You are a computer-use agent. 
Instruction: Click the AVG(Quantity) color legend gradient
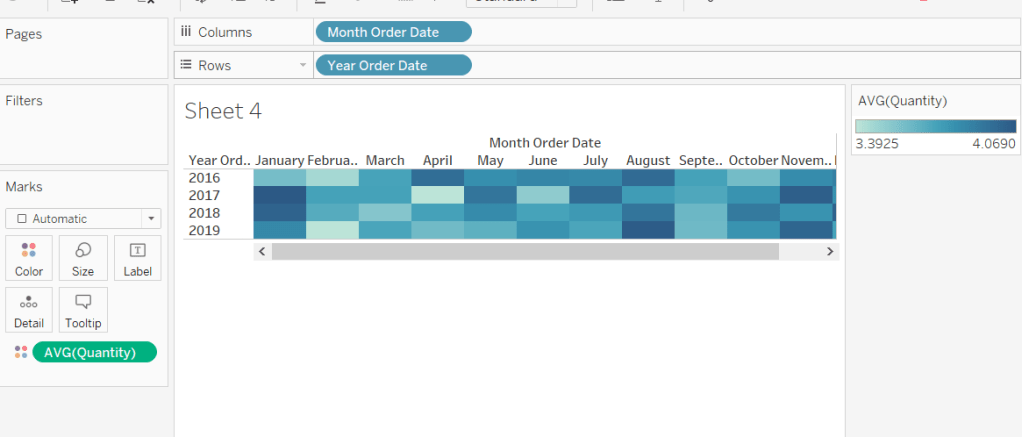pyautogui.click(x=935, y=127)
